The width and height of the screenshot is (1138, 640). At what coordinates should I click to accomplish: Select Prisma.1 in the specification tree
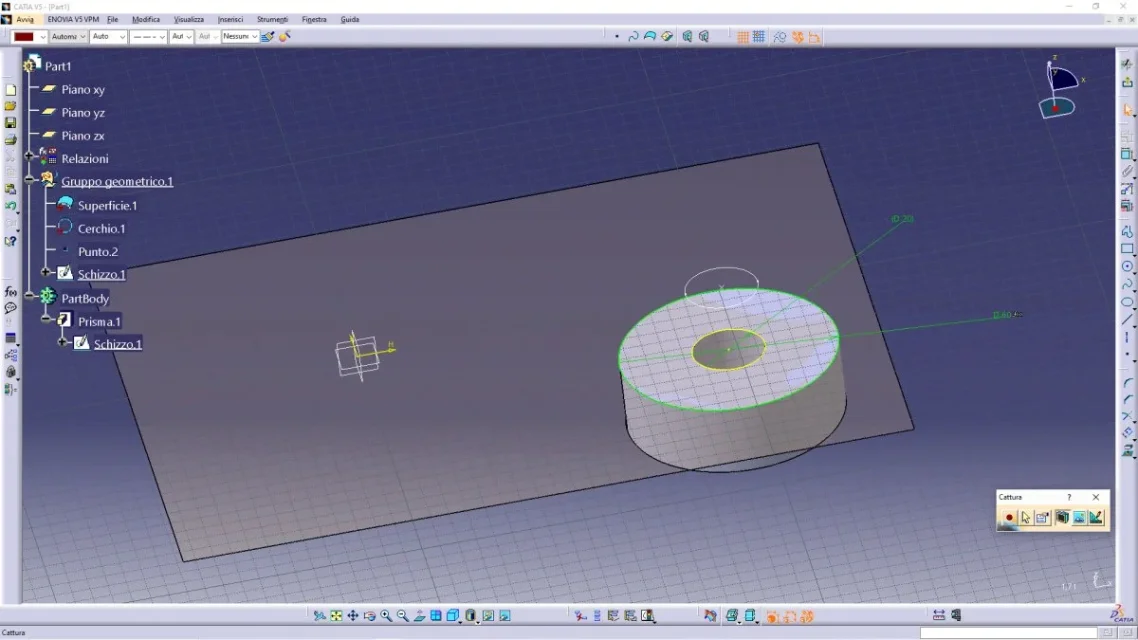pyautogui.click(x=99, y=321)
